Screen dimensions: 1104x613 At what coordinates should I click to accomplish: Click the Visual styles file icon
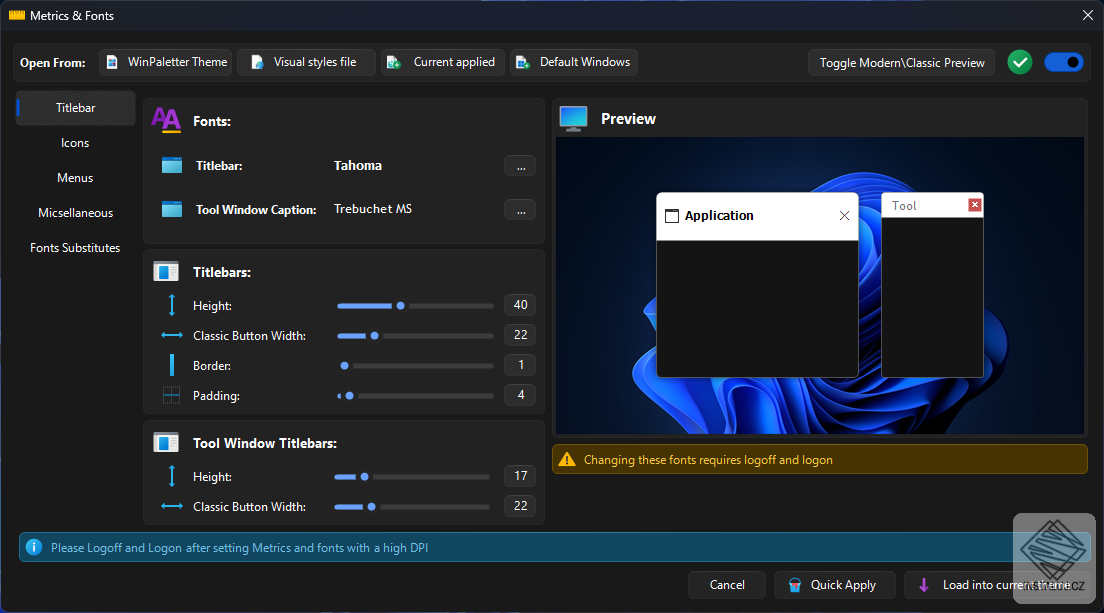(256, 62)
